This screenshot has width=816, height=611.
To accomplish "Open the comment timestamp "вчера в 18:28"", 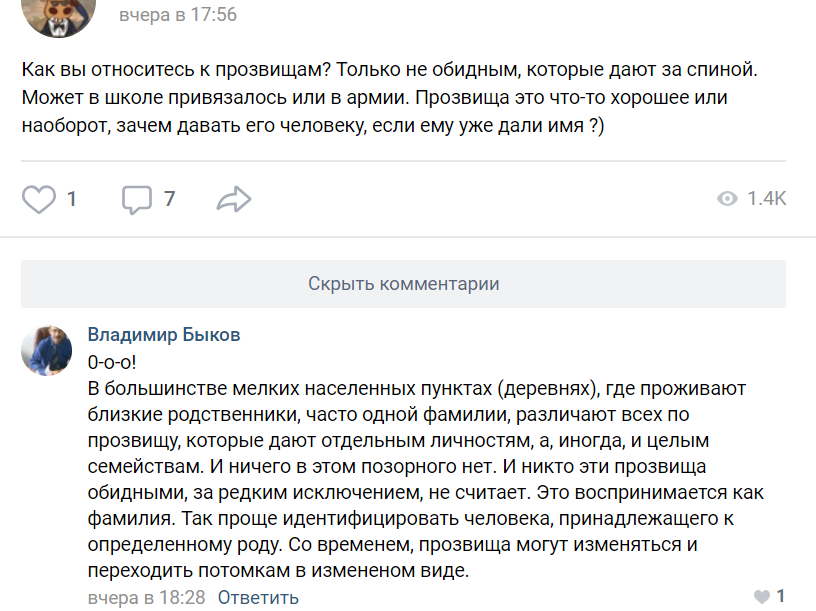I will point(146,598).
